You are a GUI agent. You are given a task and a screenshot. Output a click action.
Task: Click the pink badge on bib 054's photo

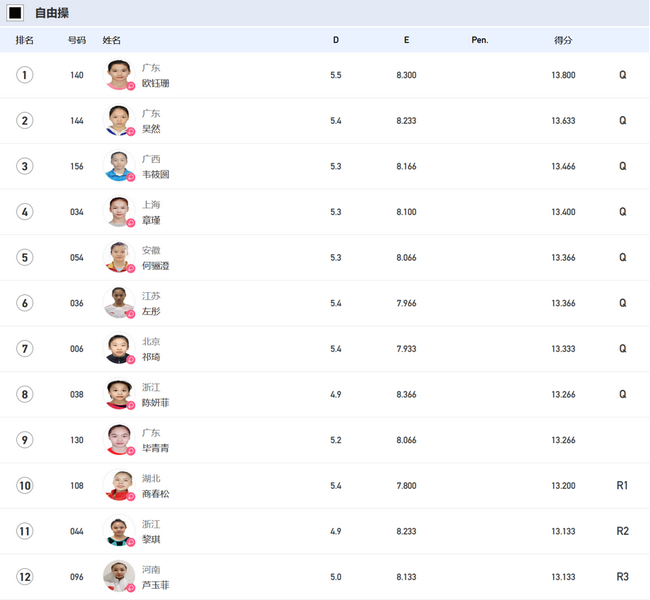pyautogui.click(x=131, y=269)
